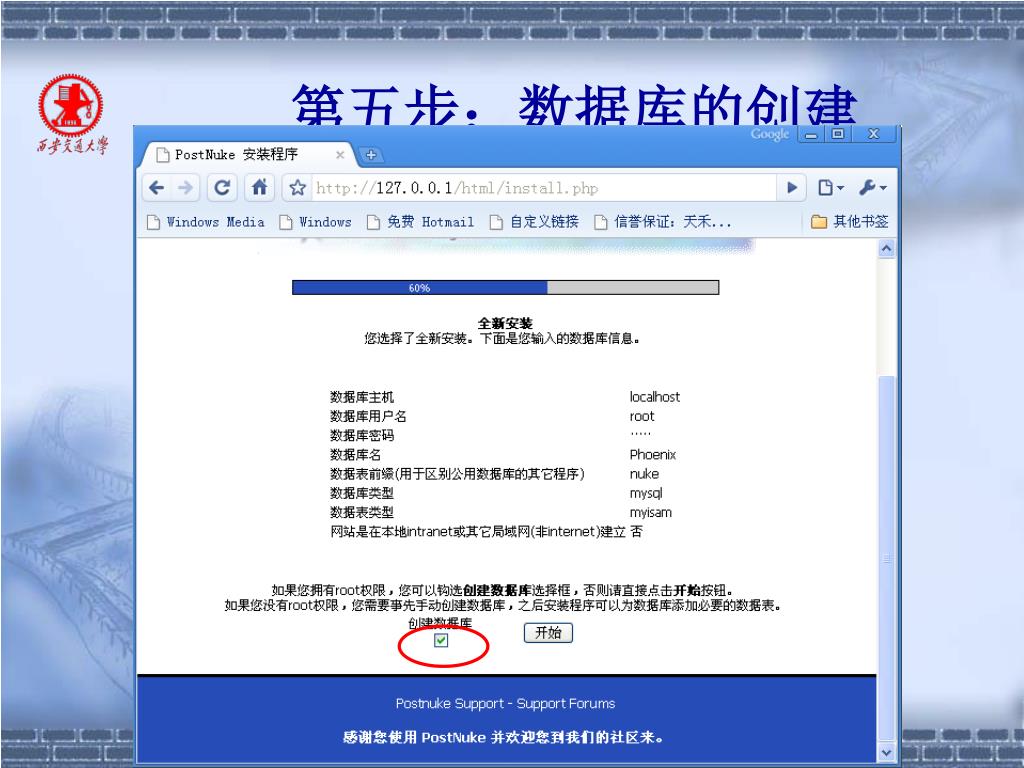Click the root username value
This screenshot has width=1024, height=768.
coord(641,417)
